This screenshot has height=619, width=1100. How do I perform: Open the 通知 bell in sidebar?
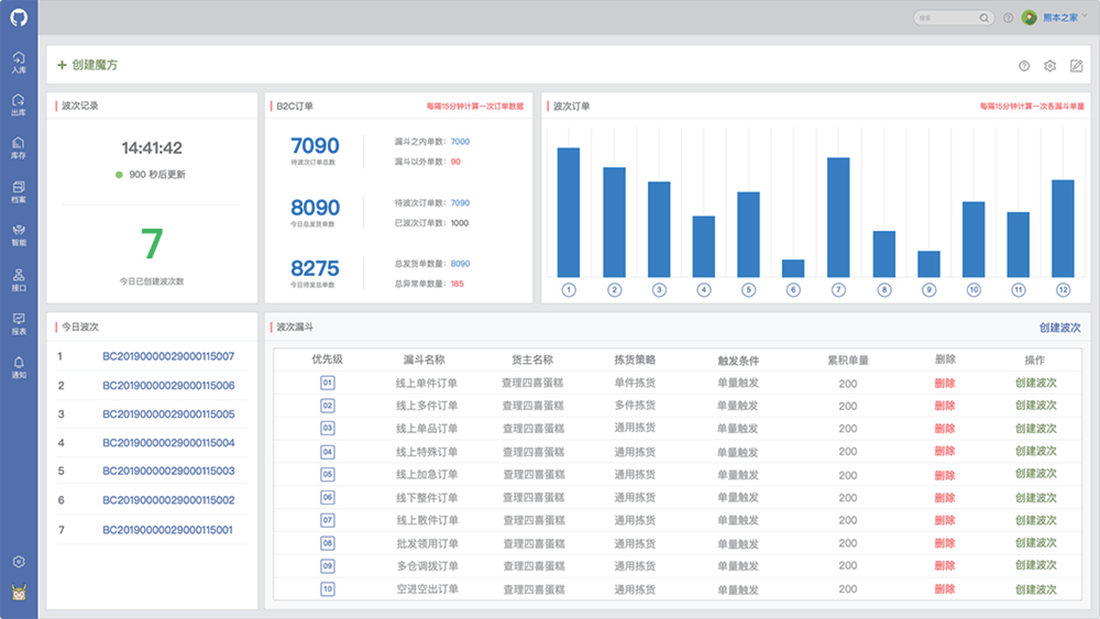point(19,367)
